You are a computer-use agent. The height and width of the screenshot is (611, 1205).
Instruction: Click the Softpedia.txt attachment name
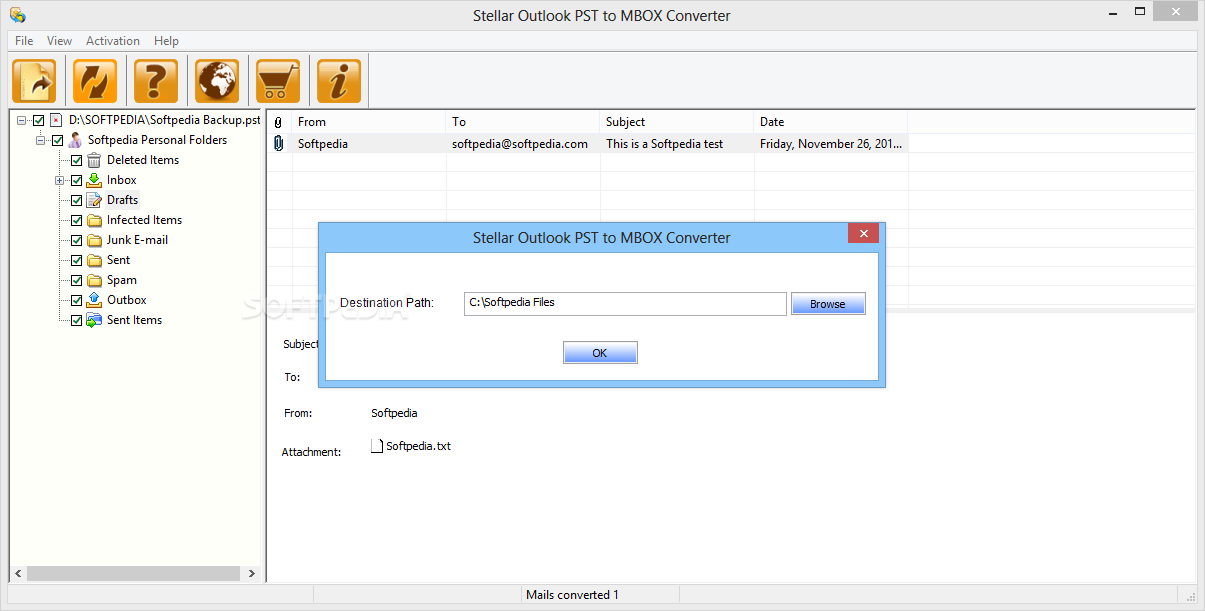pos(419,446)
